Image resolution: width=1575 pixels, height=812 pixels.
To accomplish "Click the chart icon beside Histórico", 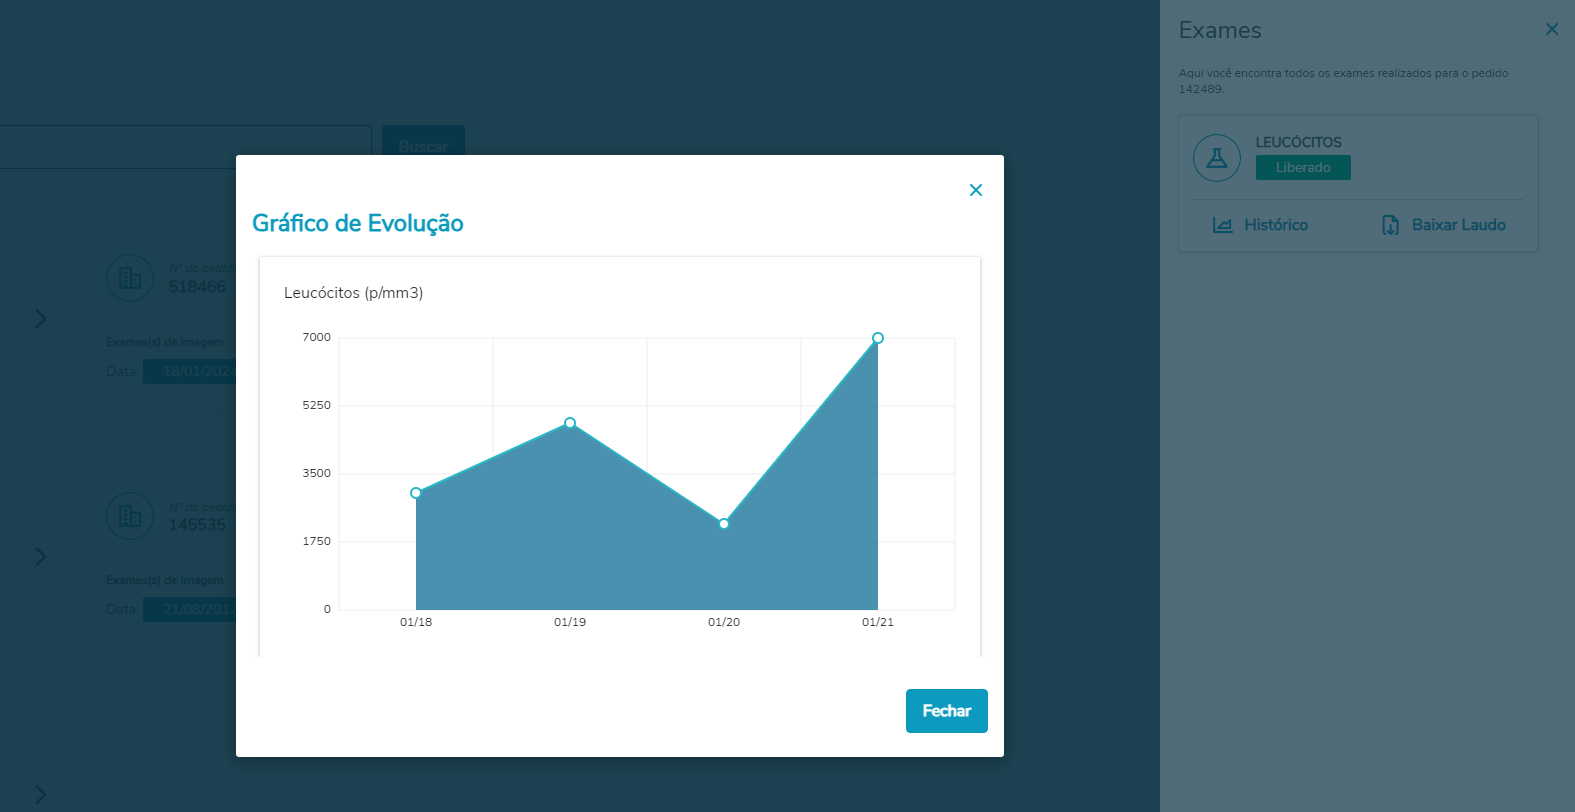I will [1223, 225].
